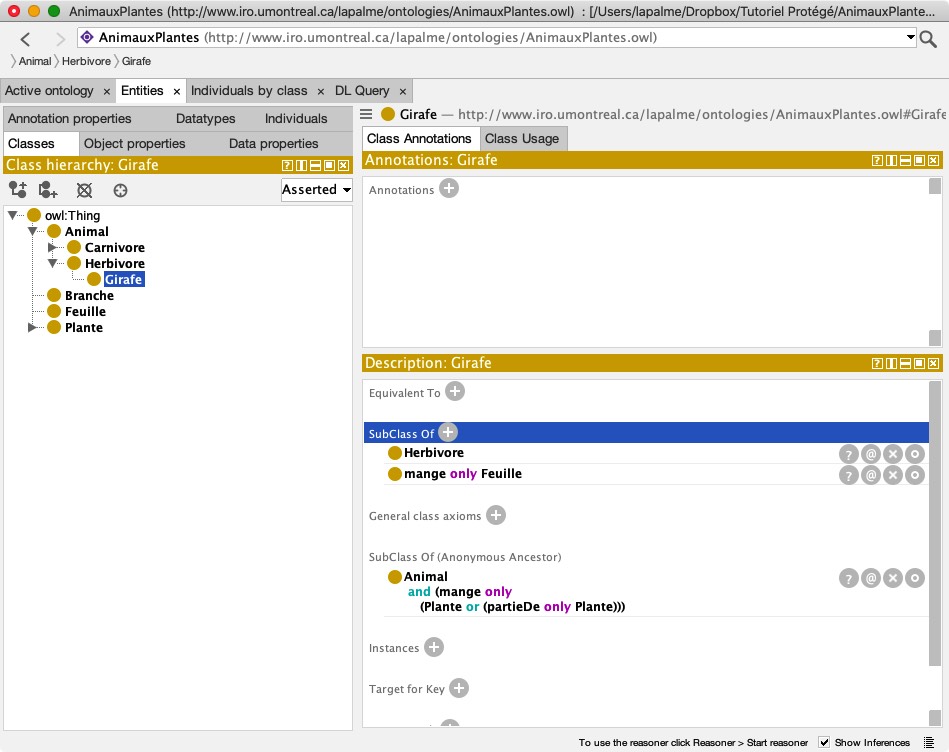
Task: Expand the Carnivore class node
Action: click(x=53, y=248)
